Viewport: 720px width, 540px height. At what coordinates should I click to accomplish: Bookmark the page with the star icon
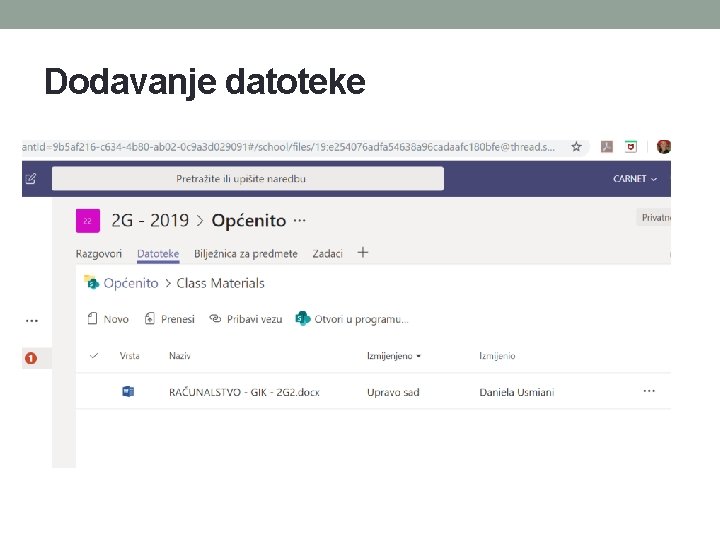pyautogui.click(x=576, y=146)
